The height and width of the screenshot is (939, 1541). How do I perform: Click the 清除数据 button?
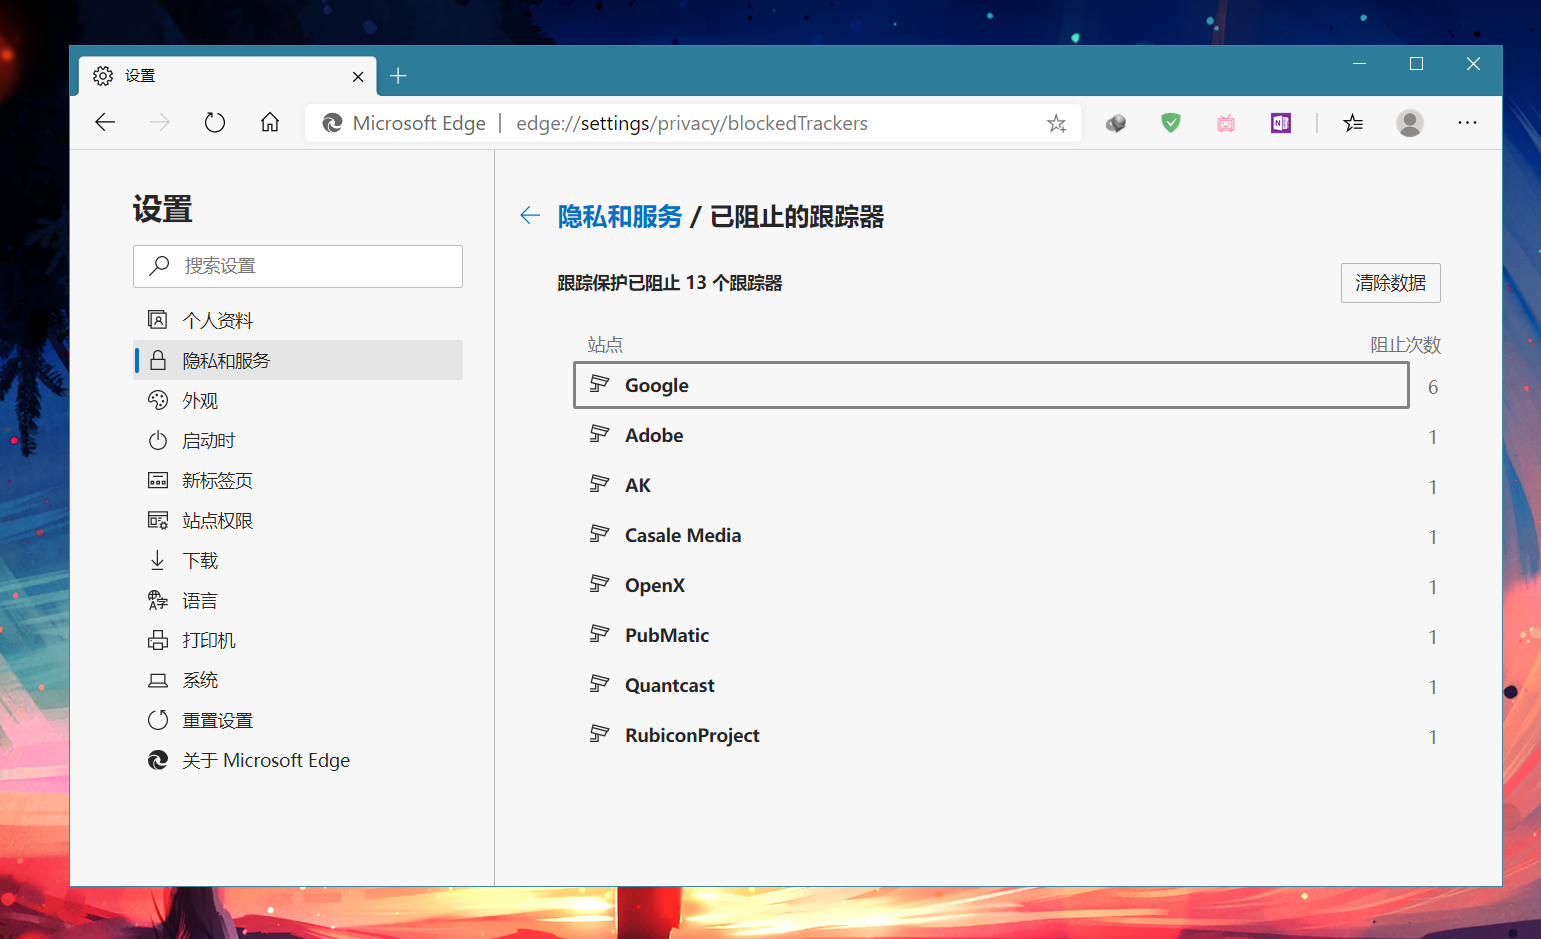[1391, 283]
